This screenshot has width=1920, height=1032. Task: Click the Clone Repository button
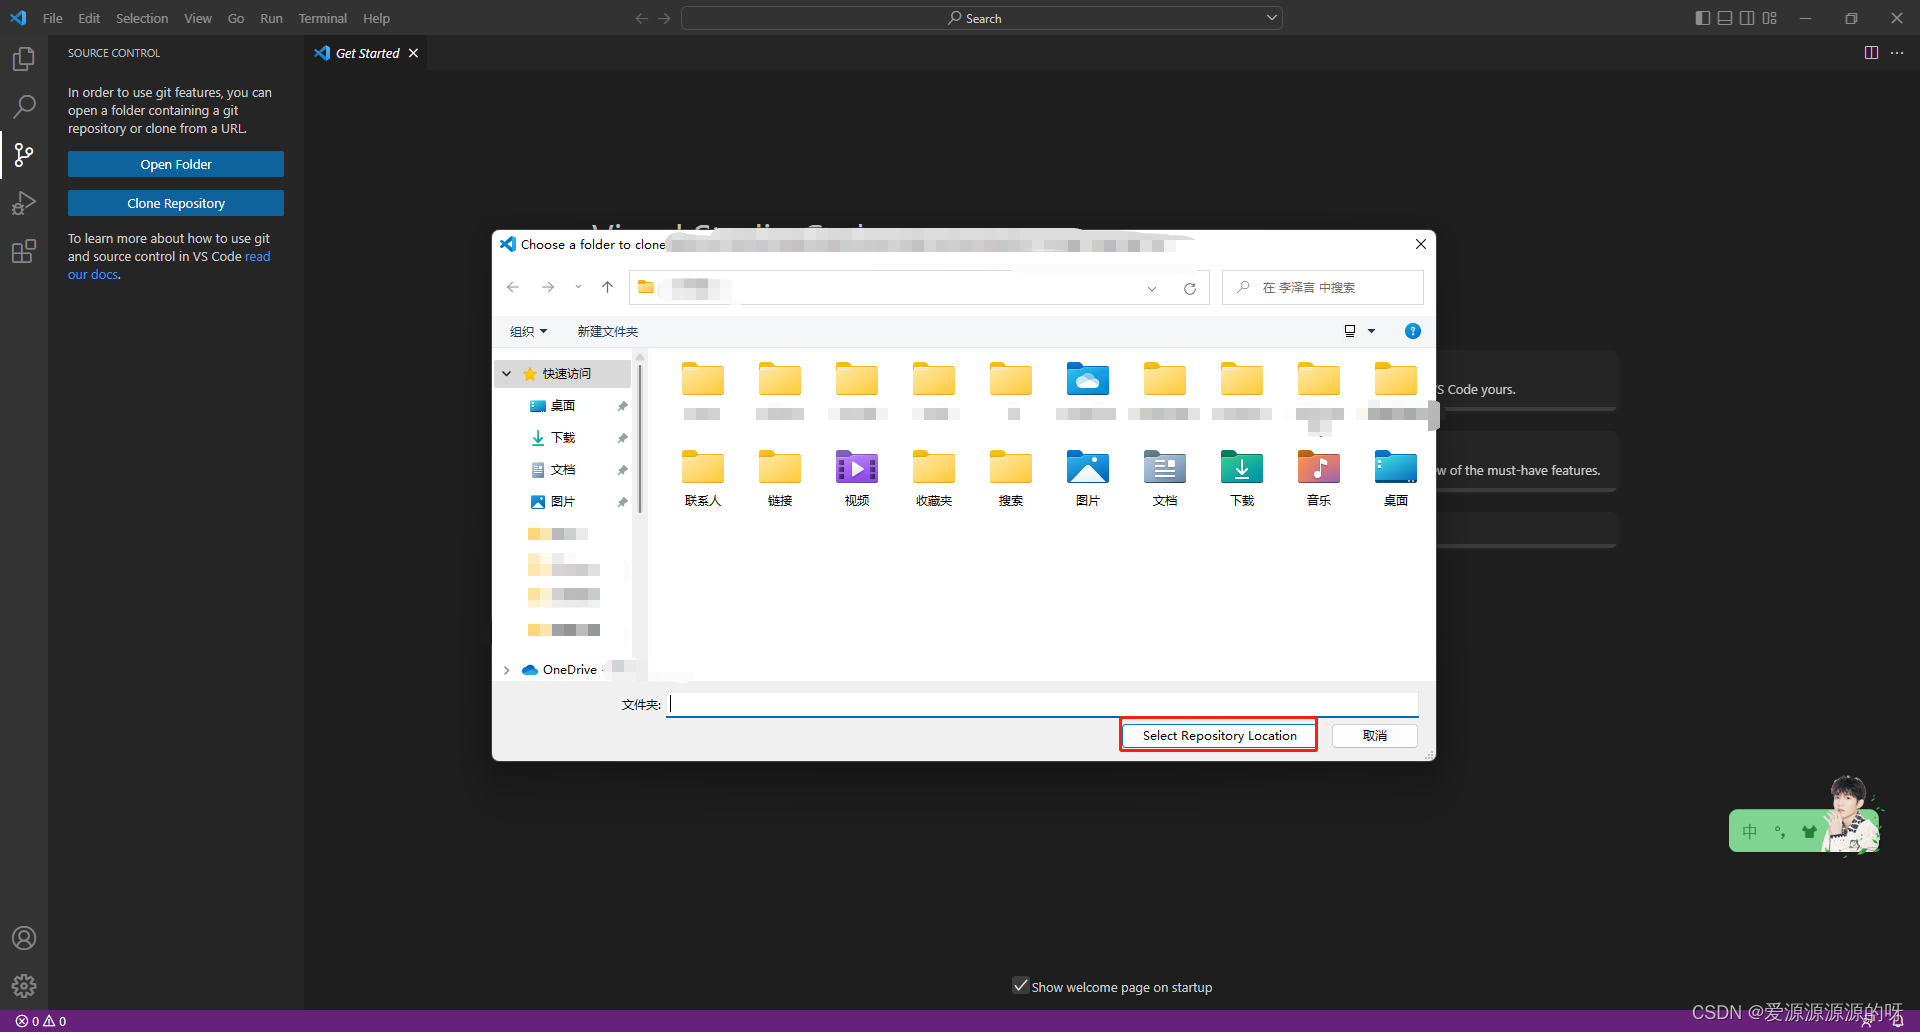(176, 203)
